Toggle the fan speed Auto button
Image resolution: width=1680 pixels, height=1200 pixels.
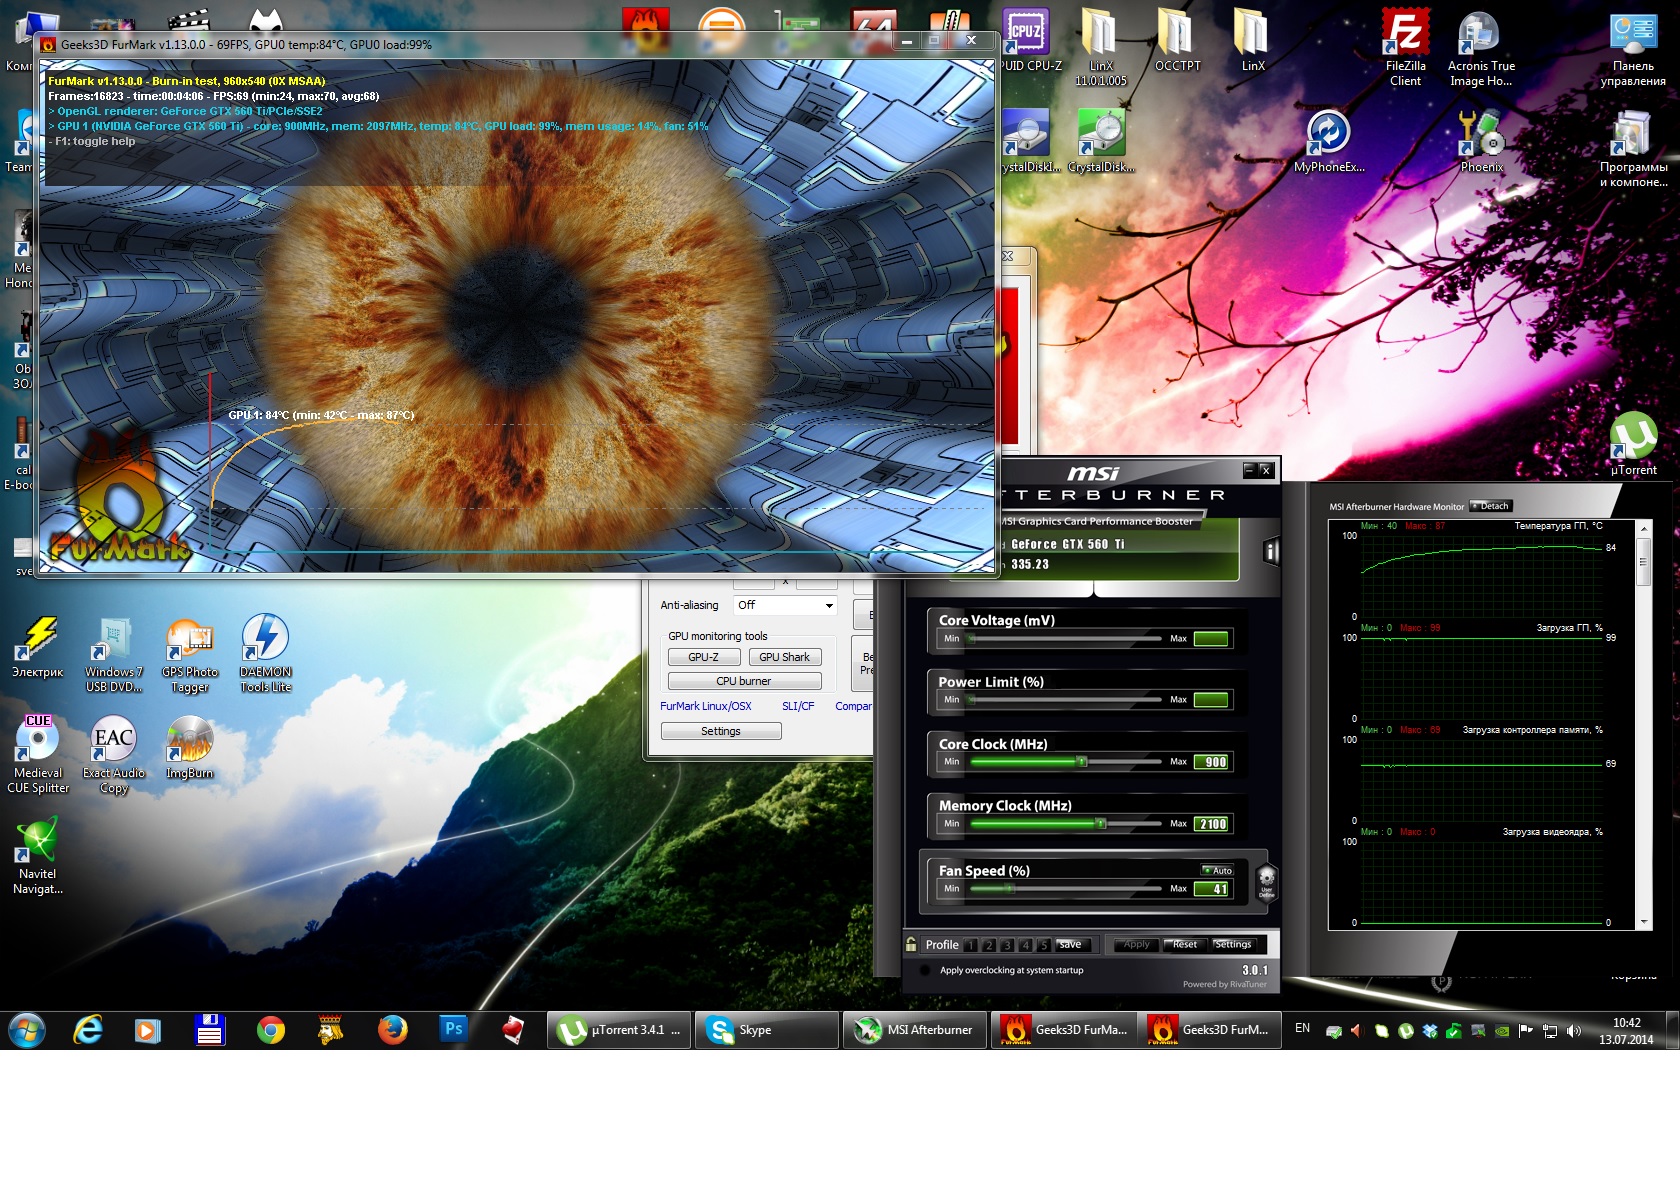point(1217,870)
